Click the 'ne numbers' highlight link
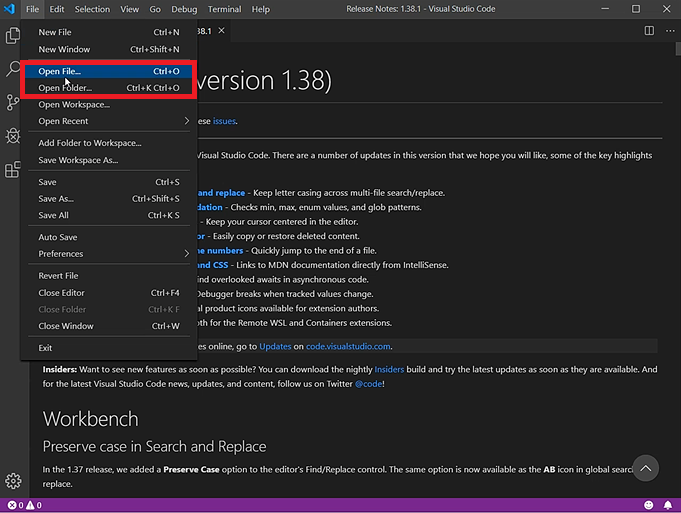The image size is (681, 513). [220, 251]
